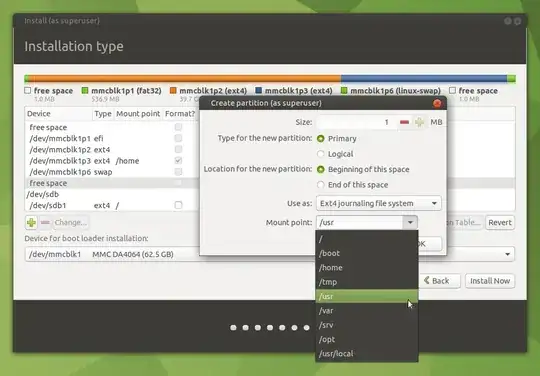Click the remove partition minus icon

click(45, 222)
